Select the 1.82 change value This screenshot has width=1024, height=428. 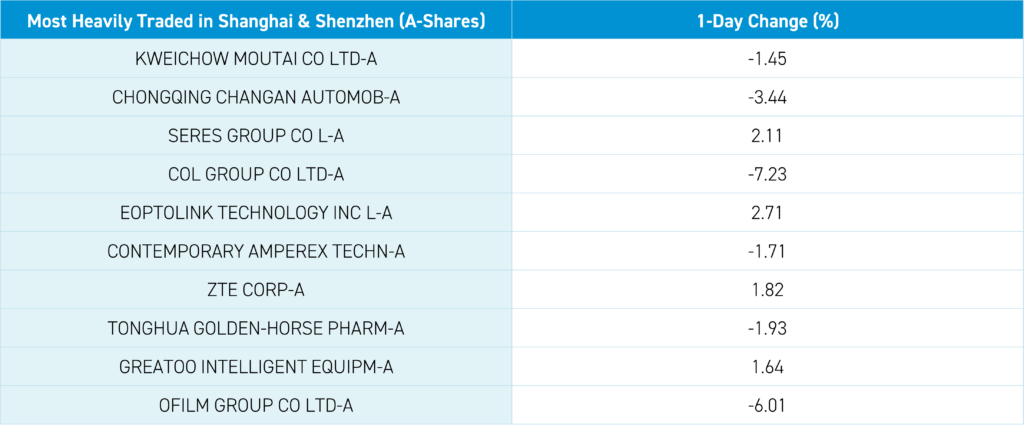(768, 290)
